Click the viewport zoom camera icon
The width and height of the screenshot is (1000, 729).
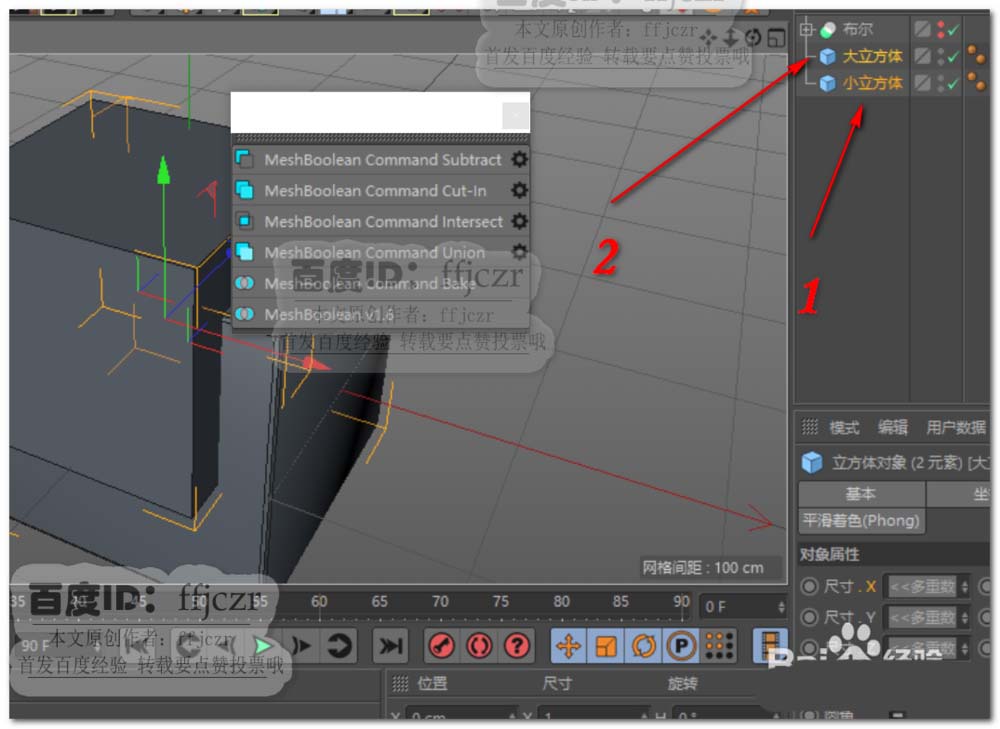coord(731,38)
